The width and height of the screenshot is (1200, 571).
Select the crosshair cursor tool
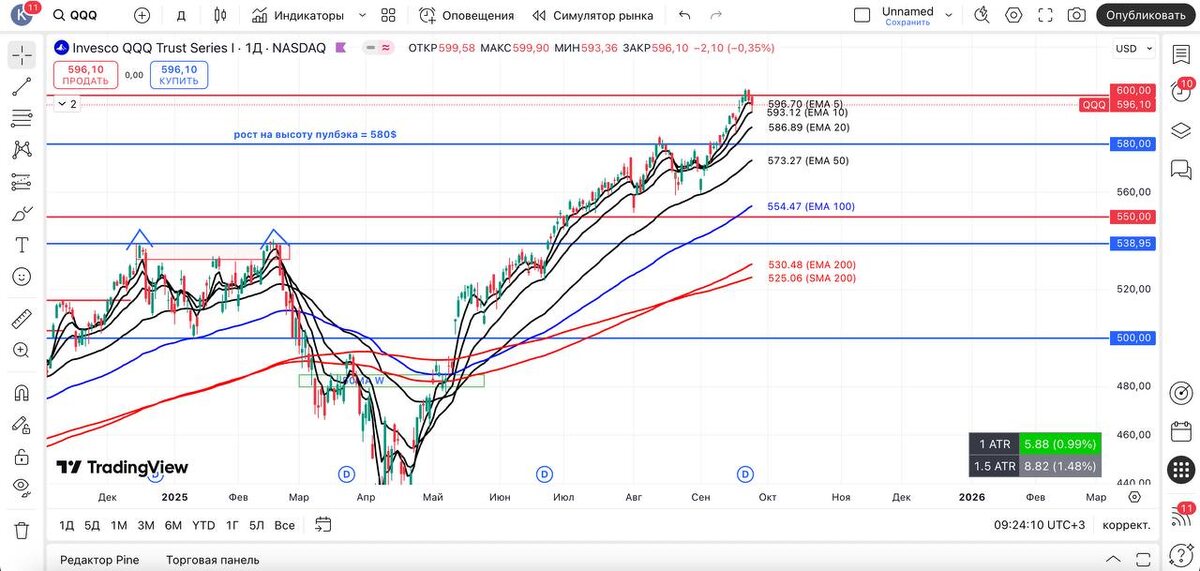(x=21, y=55)
